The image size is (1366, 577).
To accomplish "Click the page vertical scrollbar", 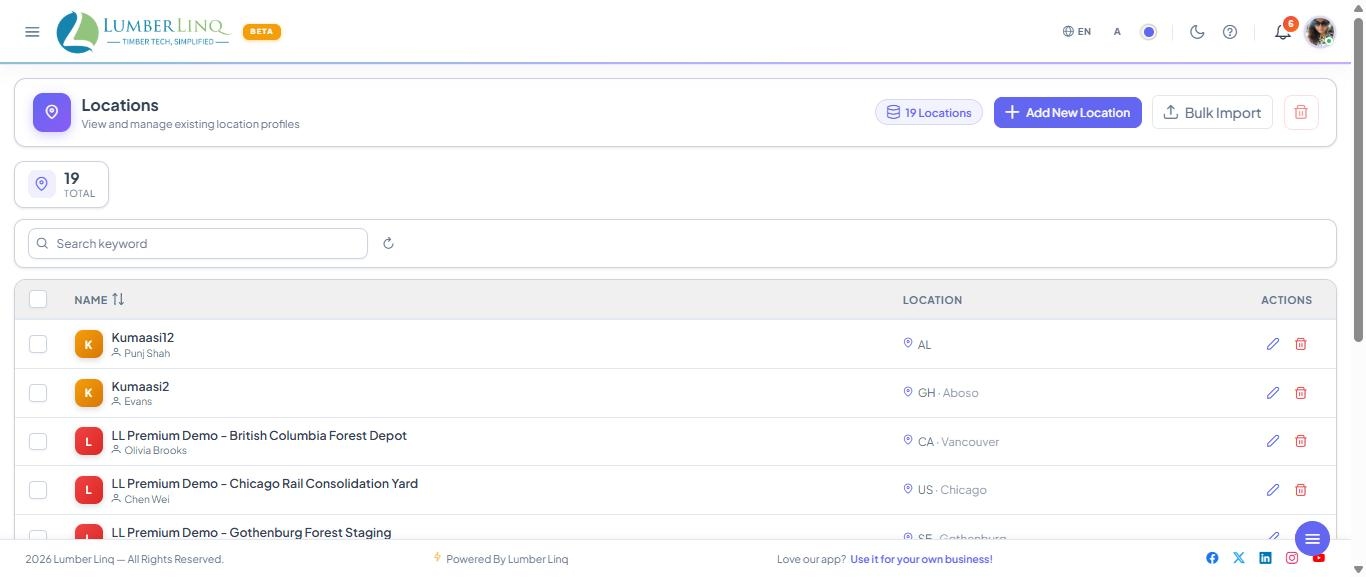I will tap(1358, 180).
